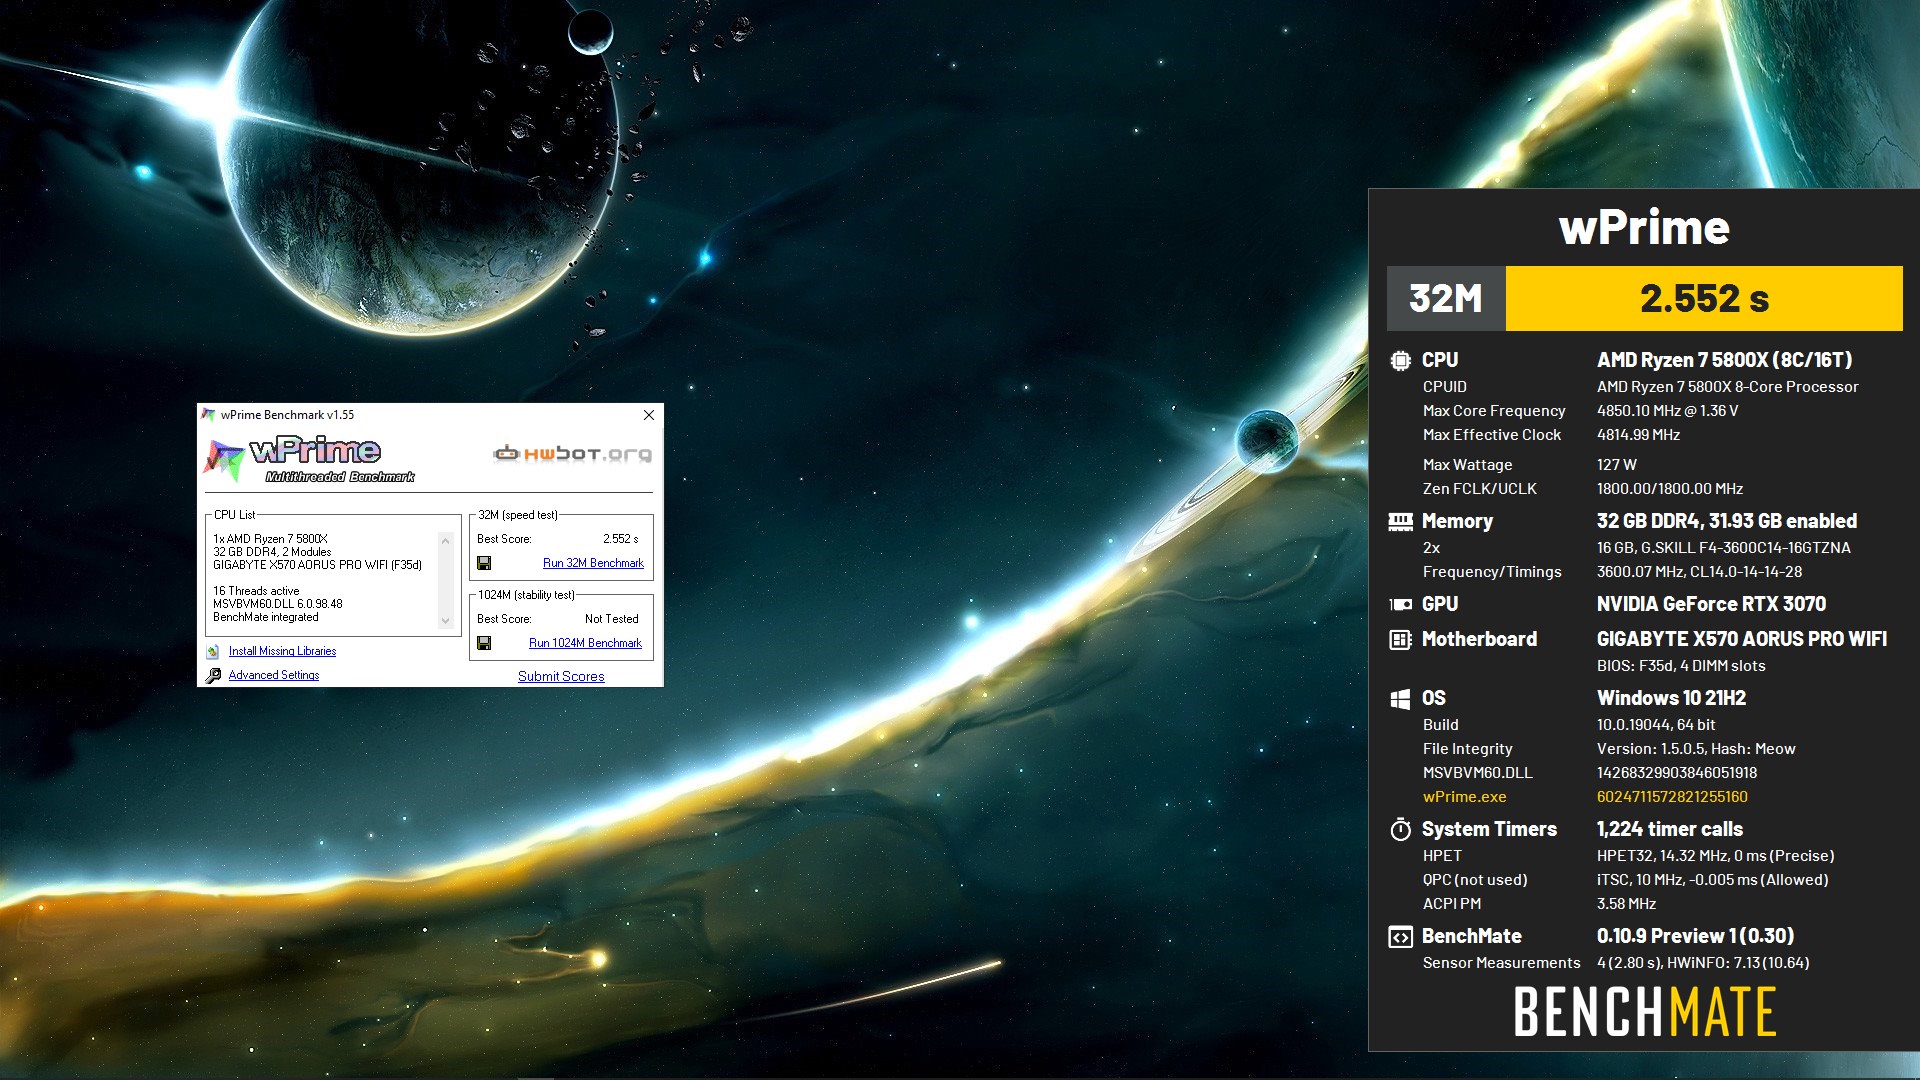Click '10.0.19044, 64 bit' build value
Screen dimensions: 1920x1080
point(1656,725)
